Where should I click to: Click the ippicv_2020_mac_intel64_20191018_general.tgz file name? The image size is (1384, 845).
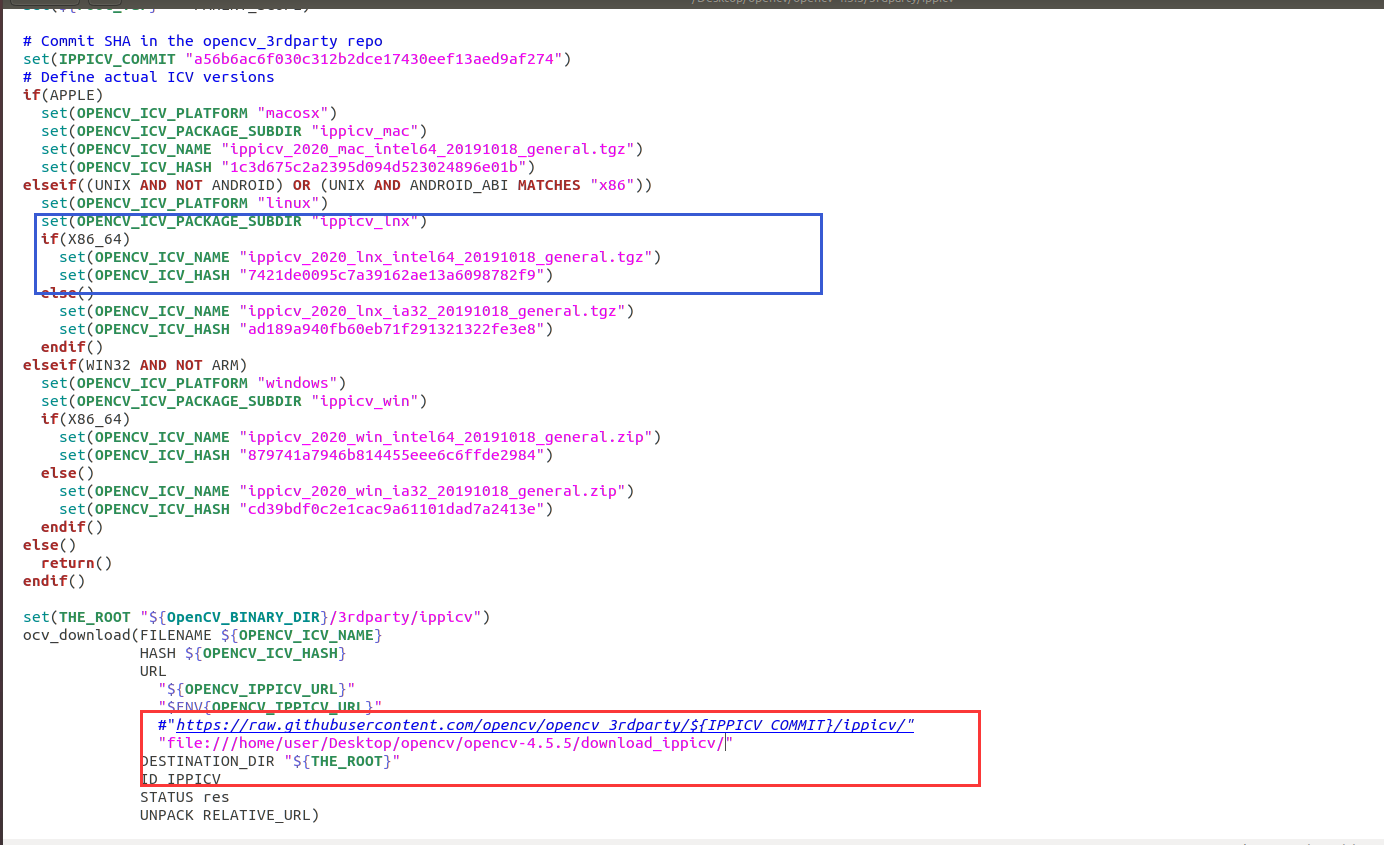(428, 149)
